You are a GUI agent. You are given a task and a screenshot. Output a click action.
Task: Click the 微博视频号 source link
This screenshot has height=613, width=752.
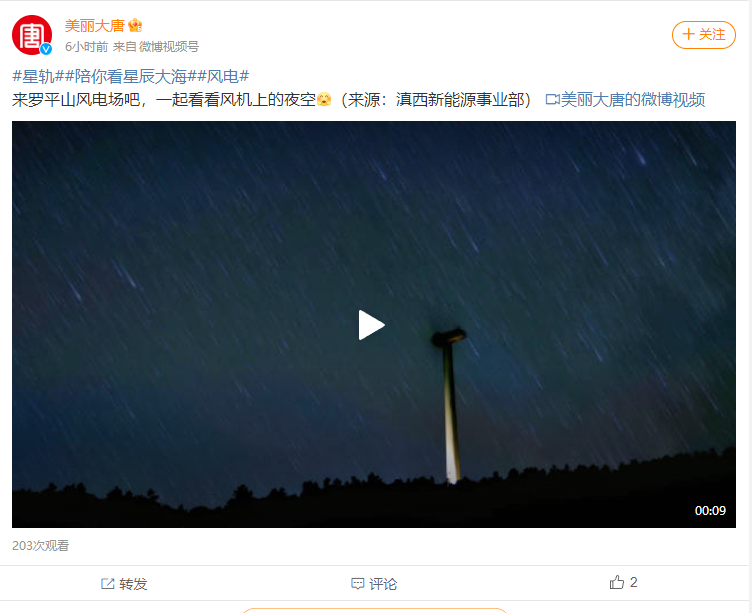168,47
